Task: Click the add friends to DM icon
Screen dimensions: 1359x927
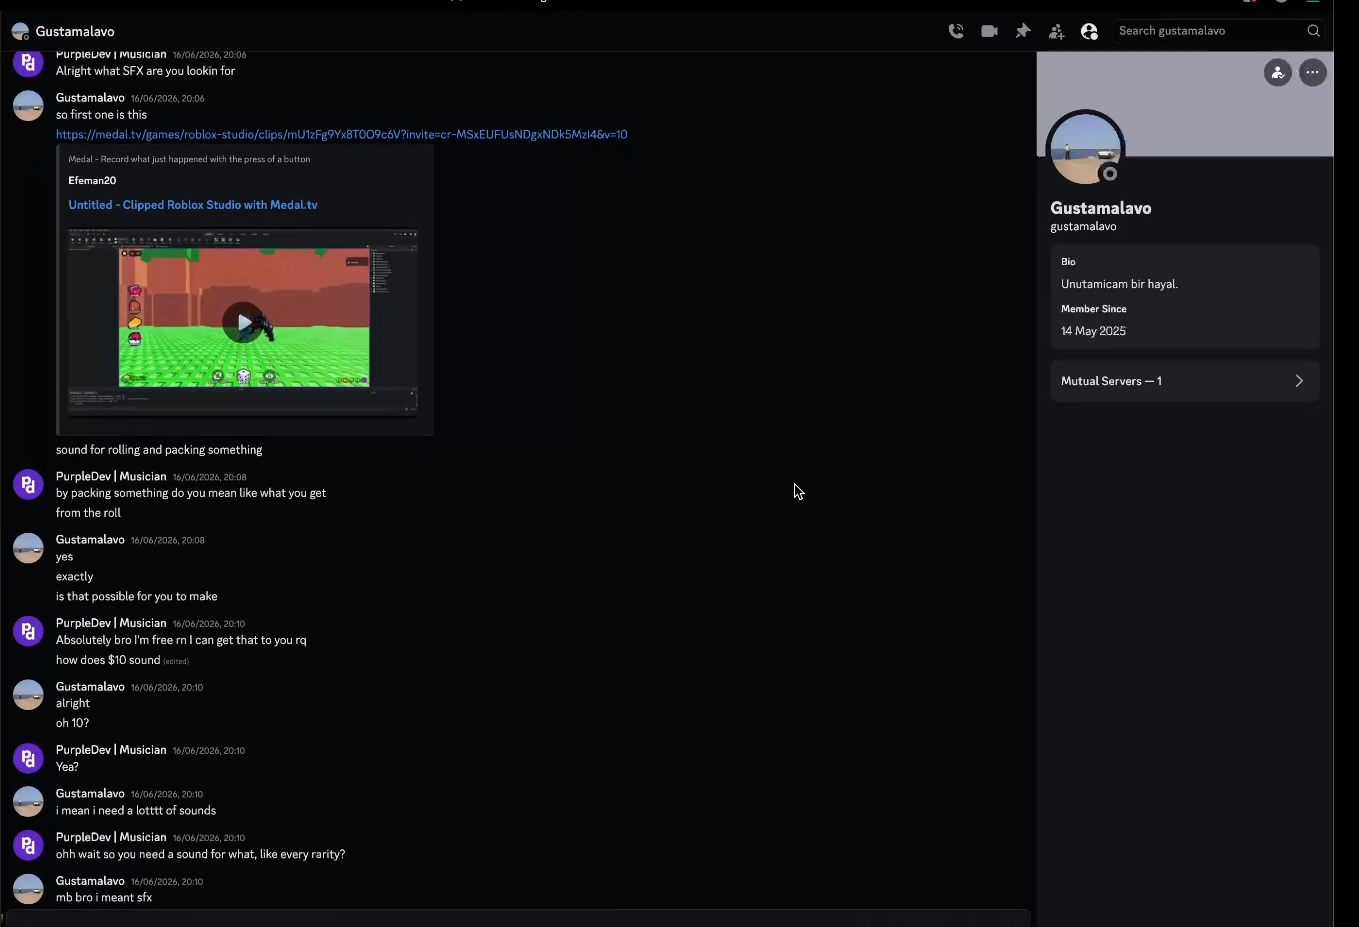Action: pyautogui.click(x=1056, y=31)
